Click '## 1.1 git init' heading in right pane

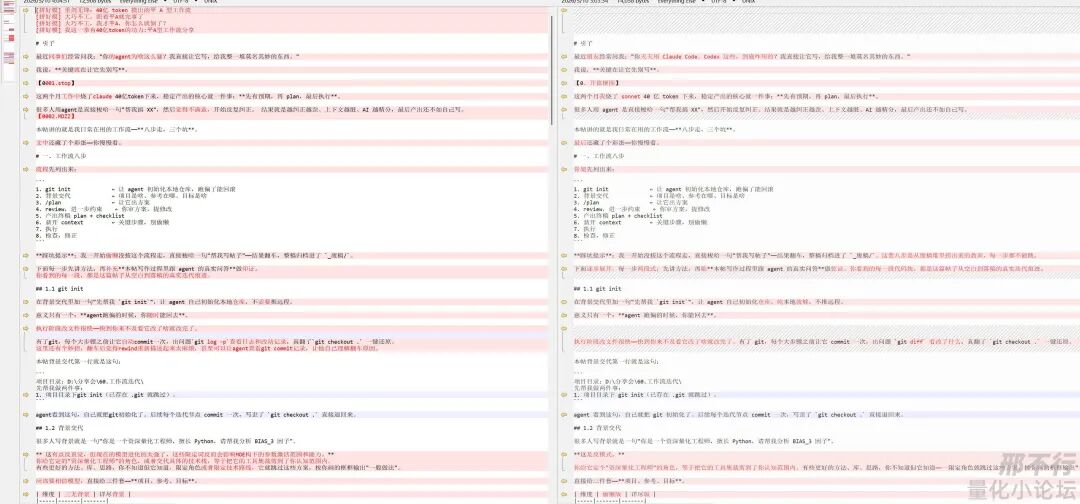[598, 288]
